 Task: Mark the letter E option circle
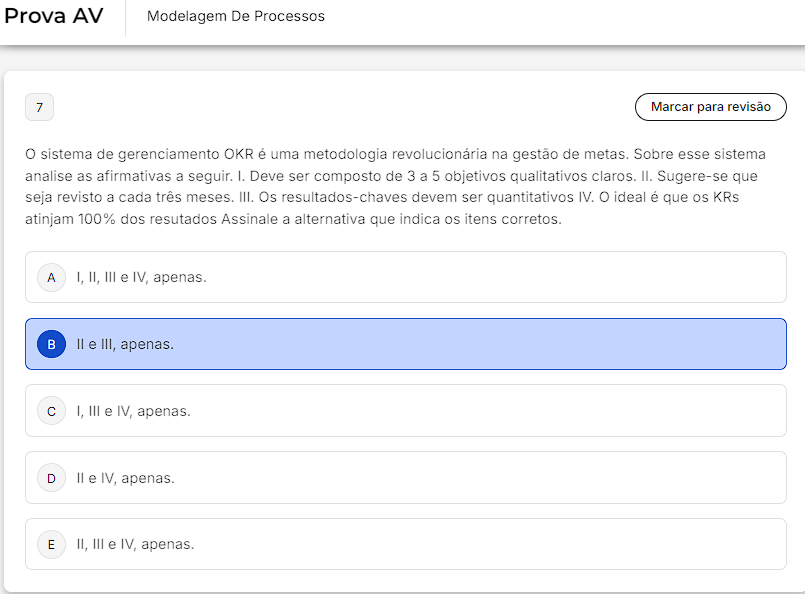51,544
